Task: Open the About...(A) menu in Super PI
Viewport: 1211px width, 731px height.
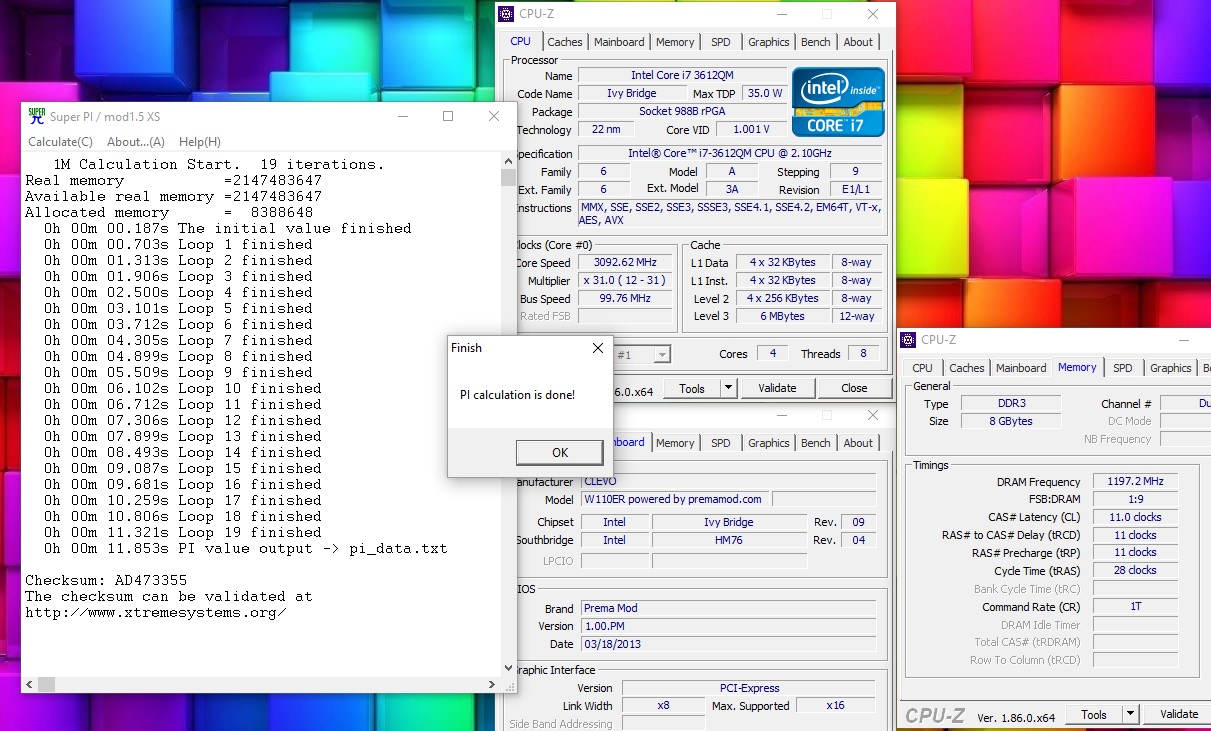Action: [x=136, y=142]
